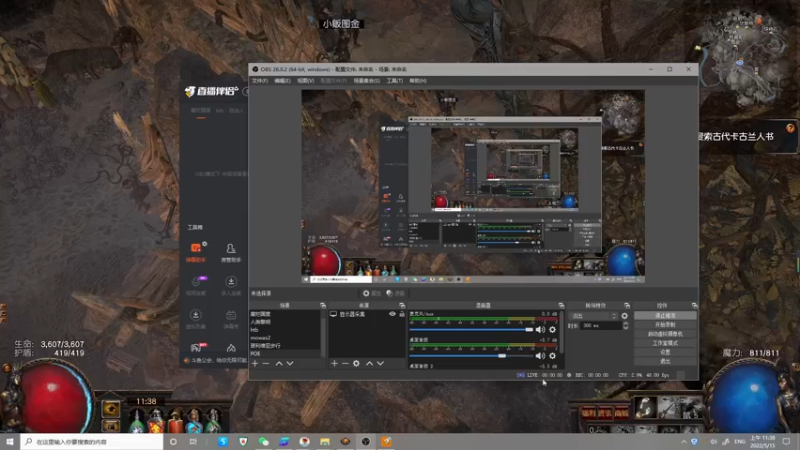This screenshot has height=450, width=800.
Task: Move the selected source down
Action: coord(380,363)
